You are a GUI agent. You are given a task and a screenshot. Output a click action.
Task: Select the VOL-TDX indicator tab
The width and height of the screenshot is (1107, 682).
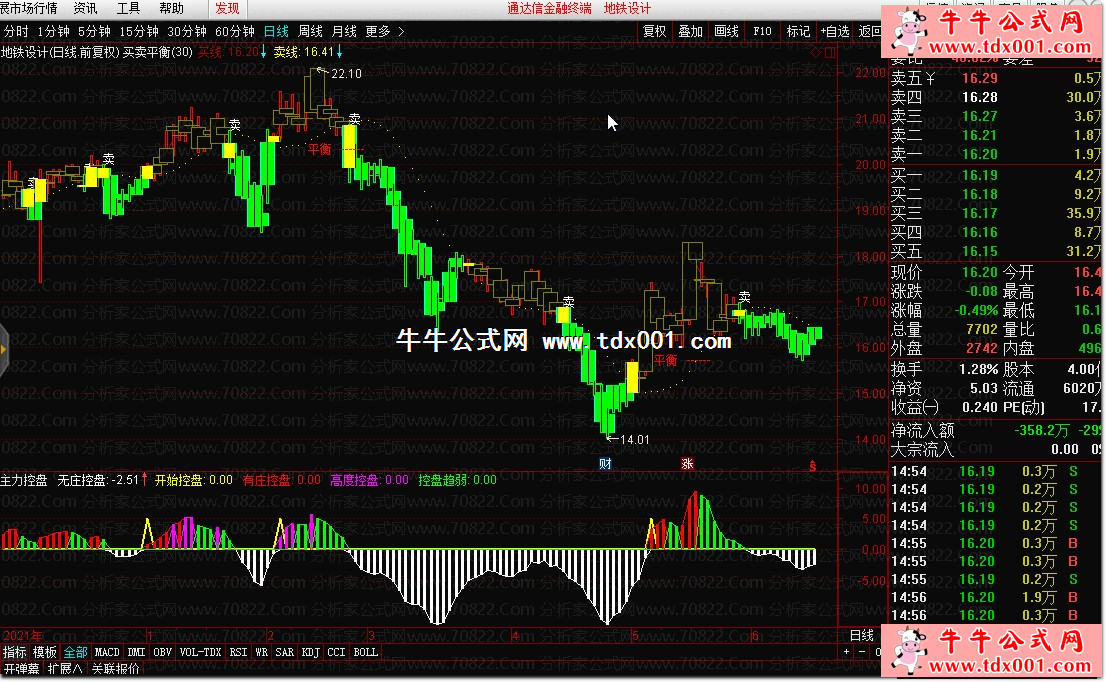coord(201,652)
